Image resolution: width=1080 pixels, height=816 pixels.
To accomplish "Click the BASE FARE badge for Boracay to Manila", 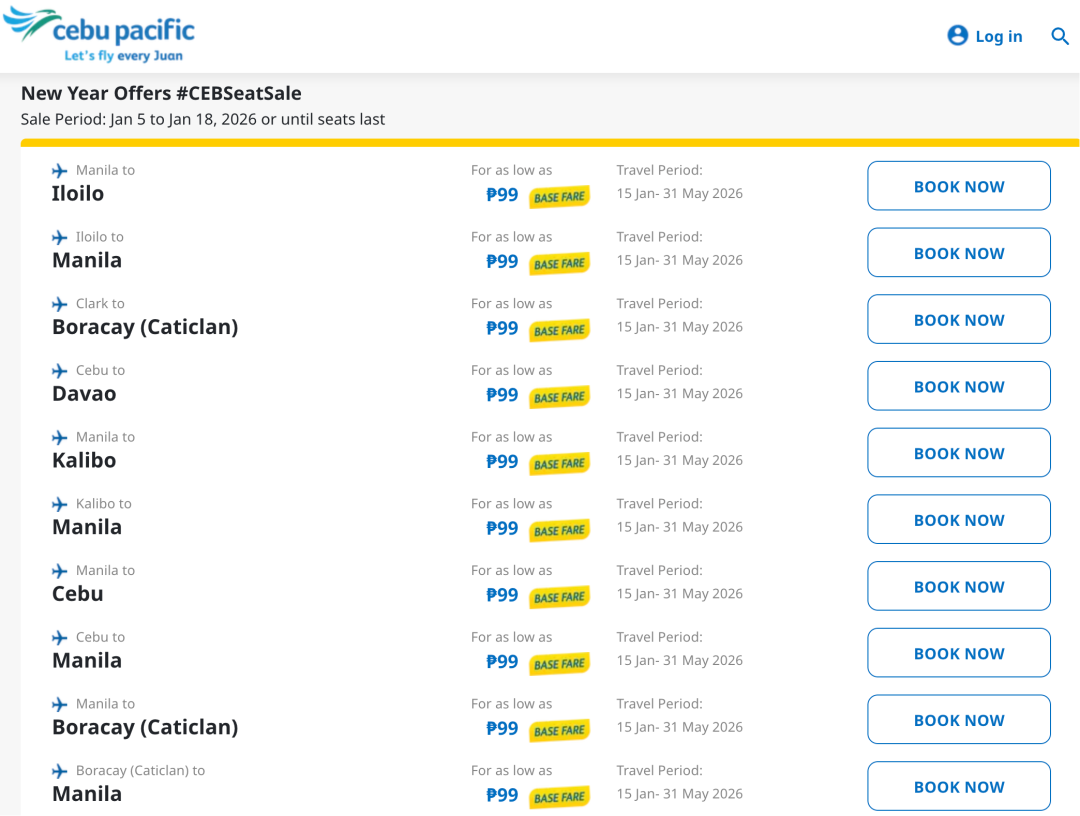I will point(559,797).
